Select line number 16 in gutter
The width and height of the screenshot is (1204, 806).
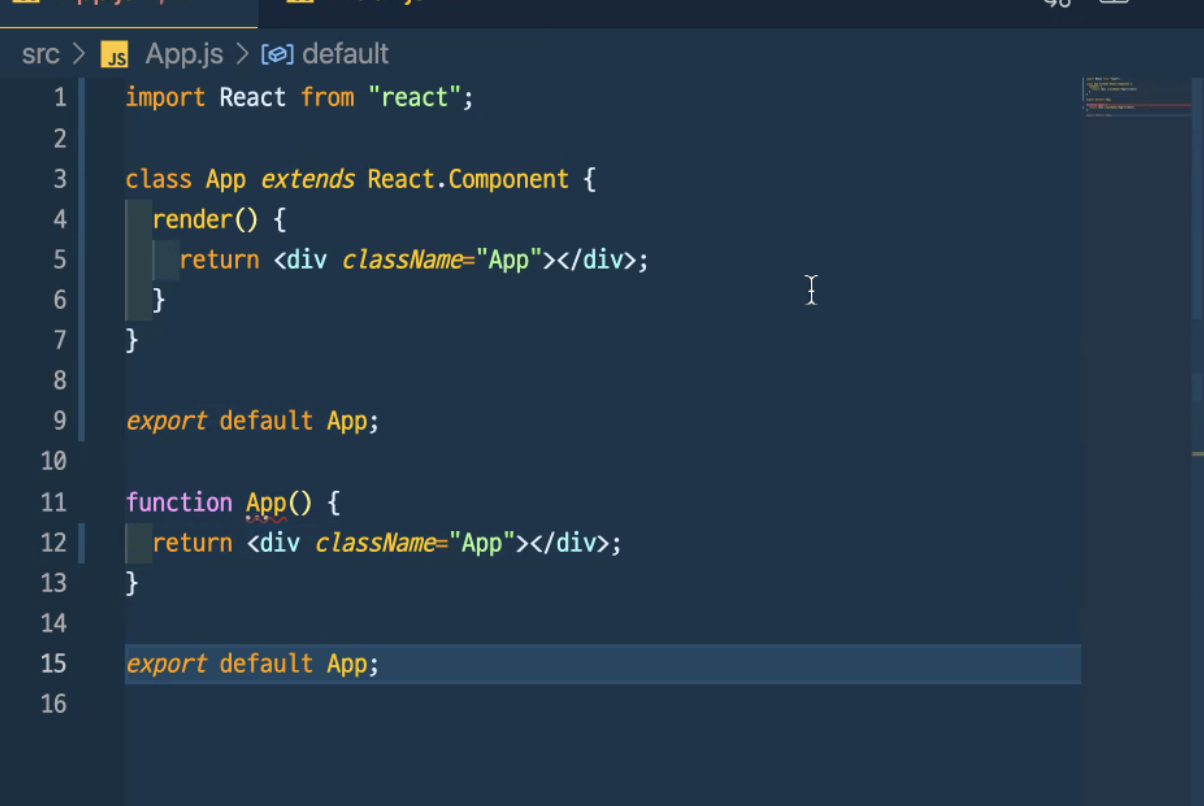54,704
